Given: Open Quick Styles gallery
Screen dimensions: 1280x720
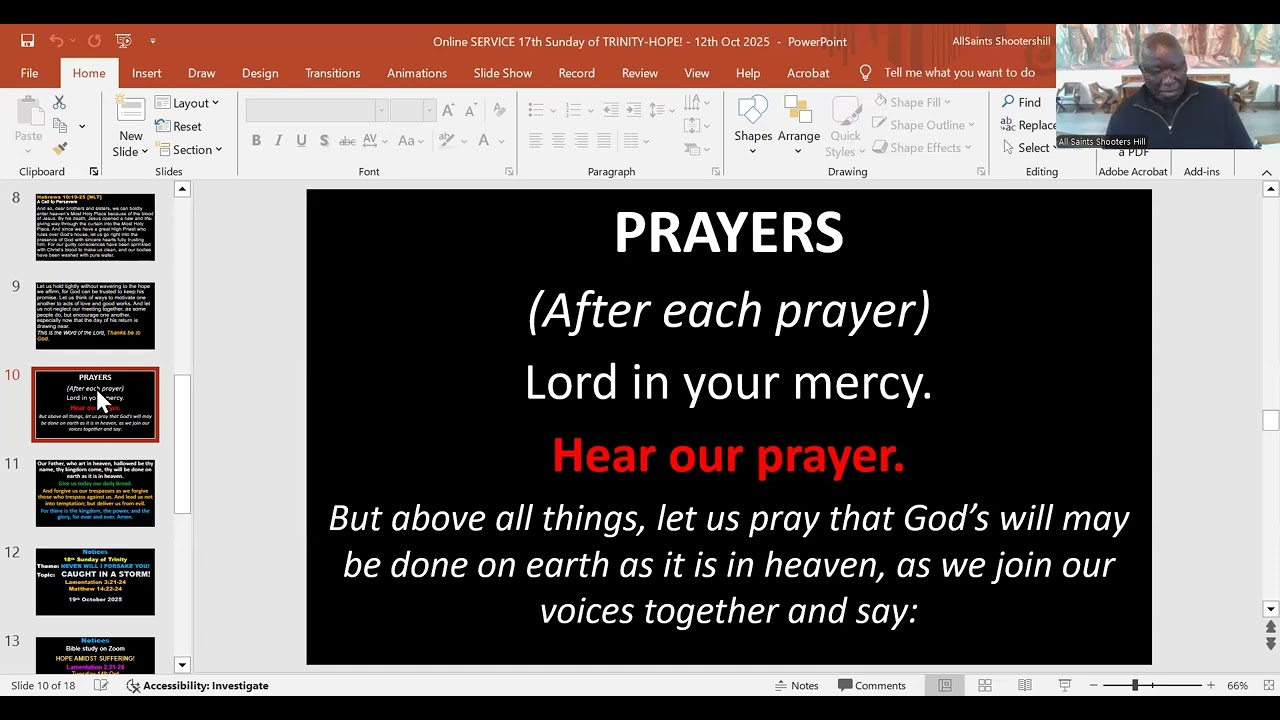Looking at the screenshot, I should 845,125.
